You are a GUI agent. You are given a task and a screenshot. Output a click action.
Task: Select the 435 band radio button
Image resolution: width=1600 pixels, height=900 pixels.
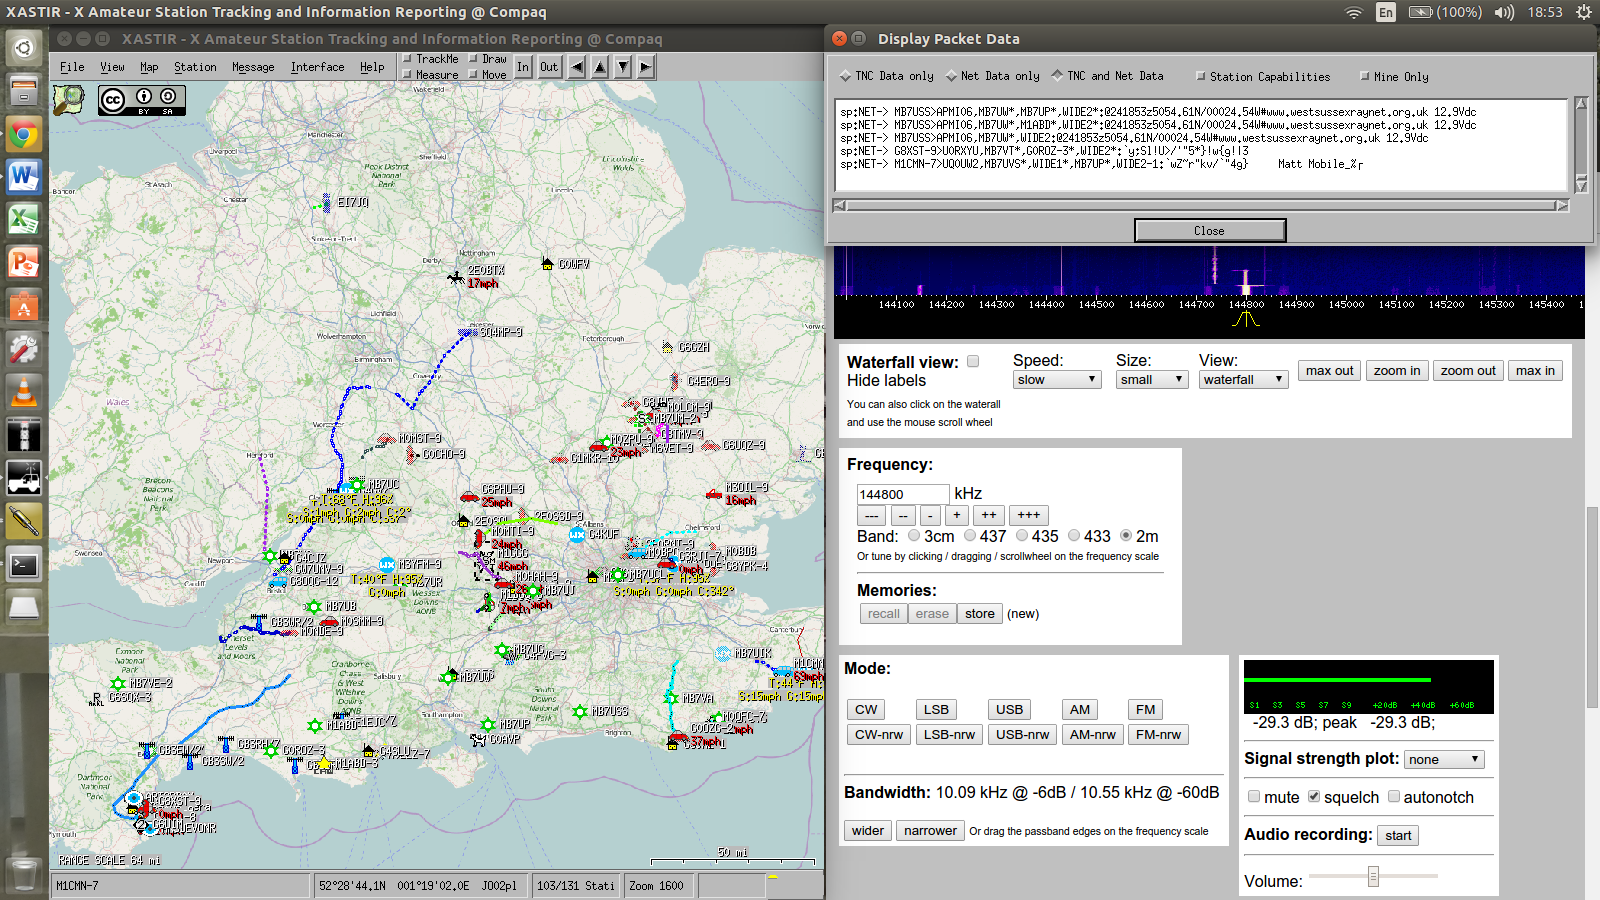pos(1022,536)
